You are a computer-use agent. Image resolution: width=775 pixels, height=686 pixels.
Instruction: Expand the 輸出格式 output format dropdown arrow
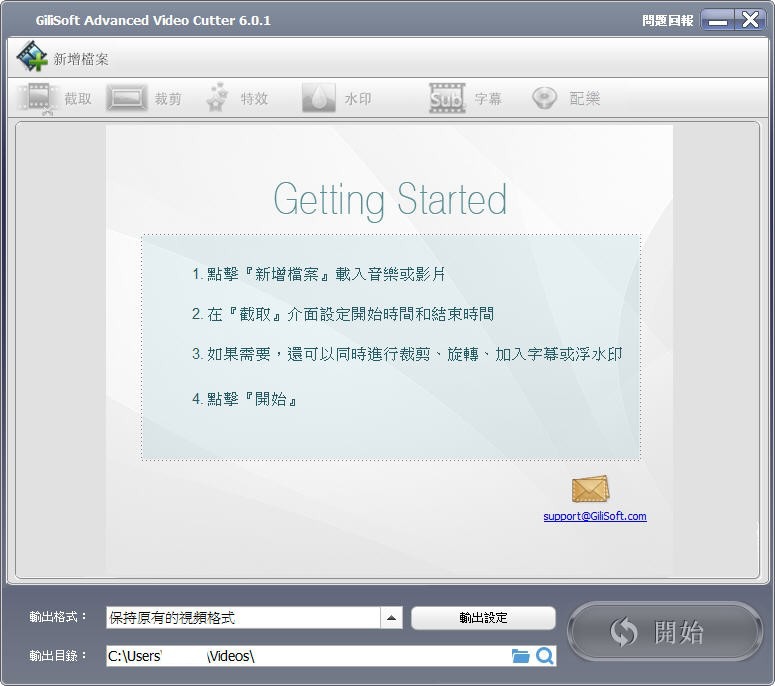coord(391,618)
